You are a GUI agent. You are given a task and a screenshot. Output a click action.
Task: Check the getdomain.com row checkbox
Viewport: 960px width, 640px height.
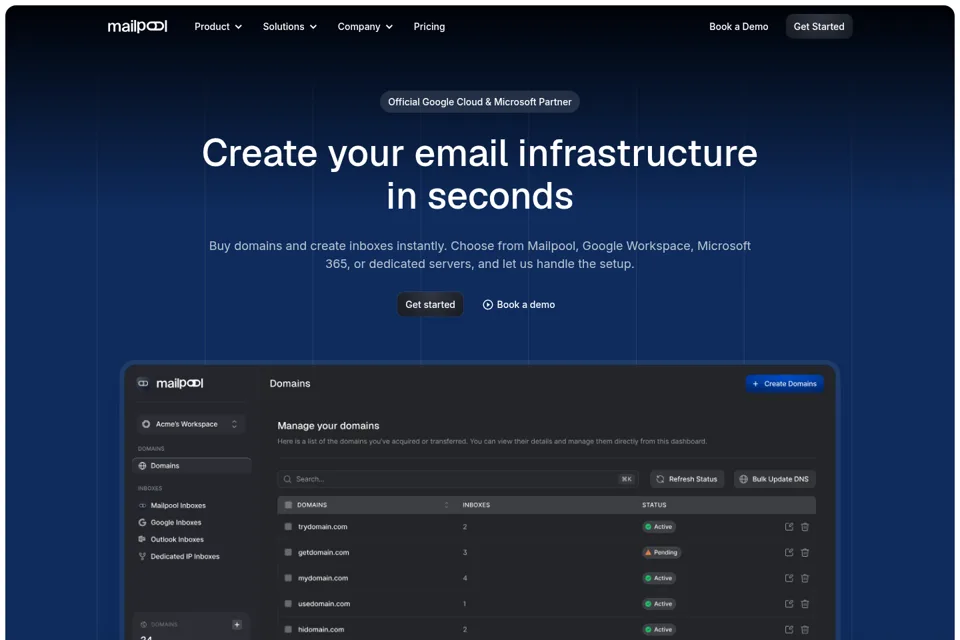tap(288, 552)
